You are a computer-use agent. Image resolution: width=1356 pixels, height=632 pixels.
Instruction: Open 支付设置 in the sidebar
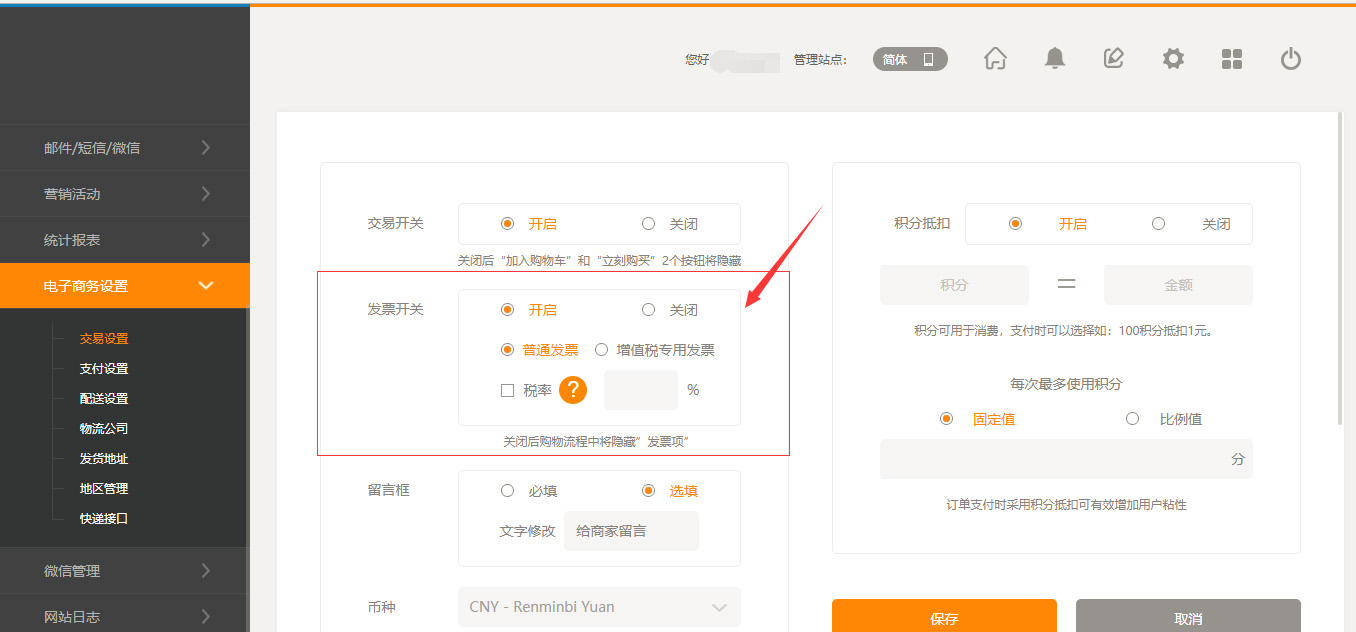[104, 369]
